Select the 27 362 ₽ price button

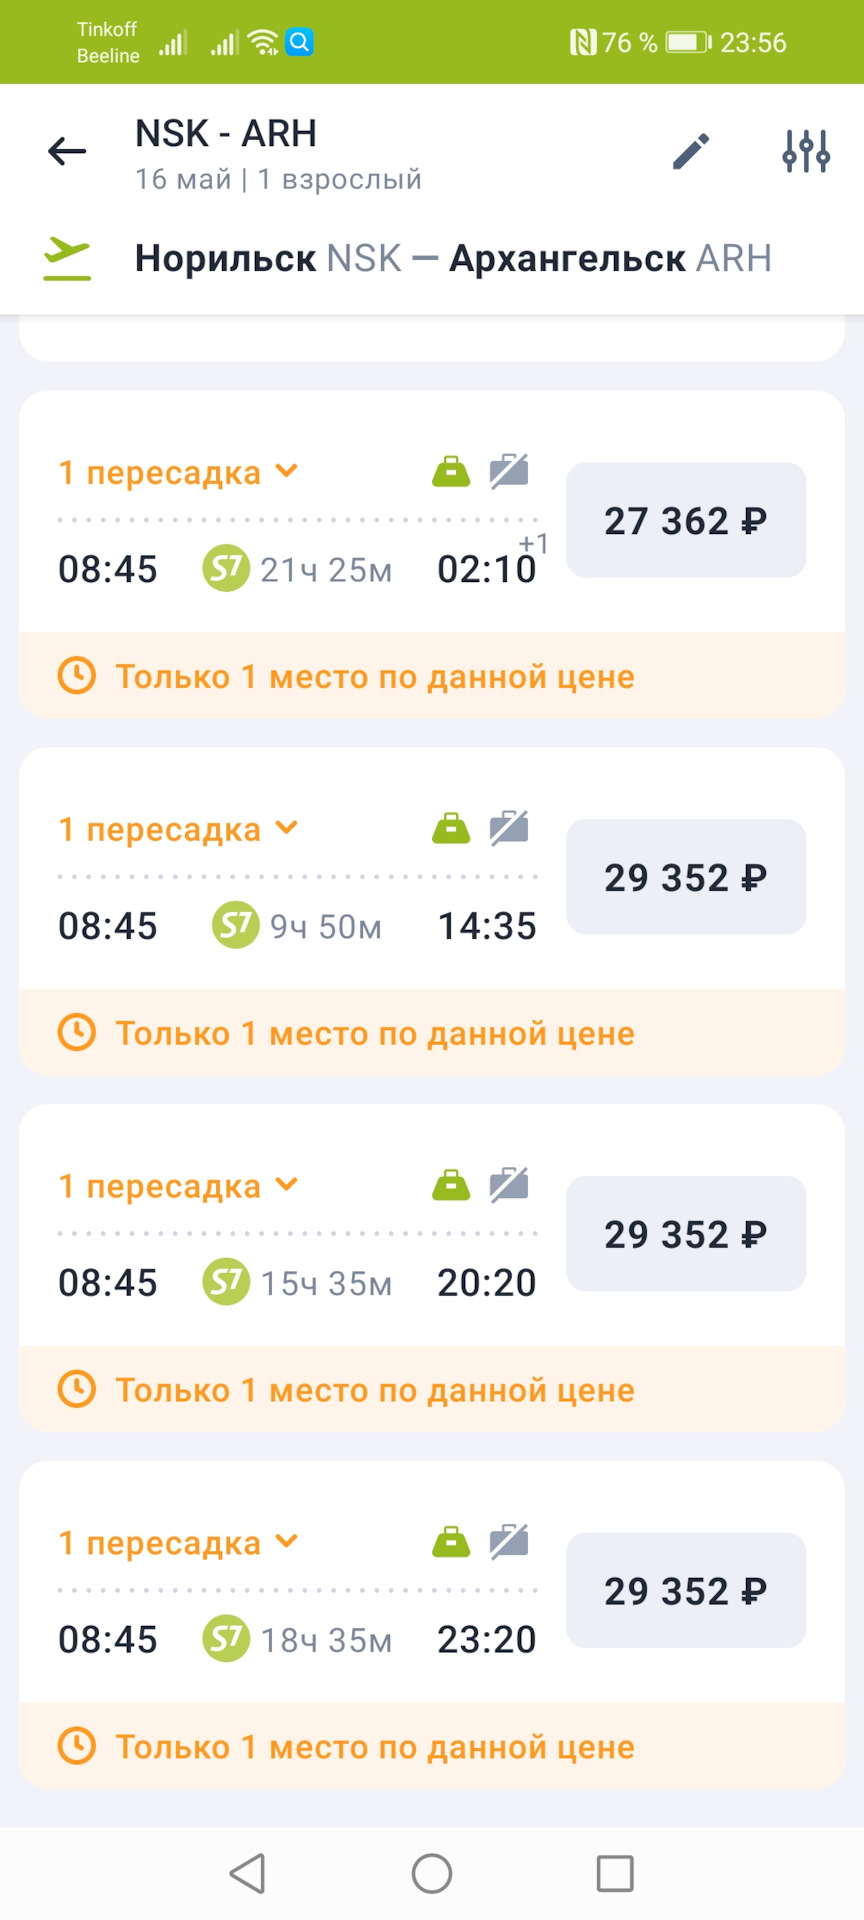pyautogui.click(x=686, y=520)
